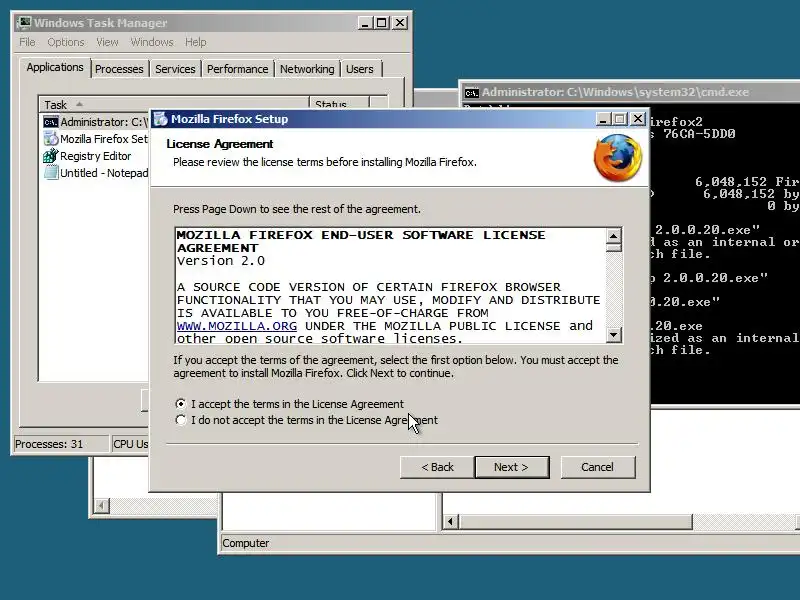Open the Windows menu in Task Manager
Screen dimensions: 800x600
pyautogui.click(x=152, y=42)
